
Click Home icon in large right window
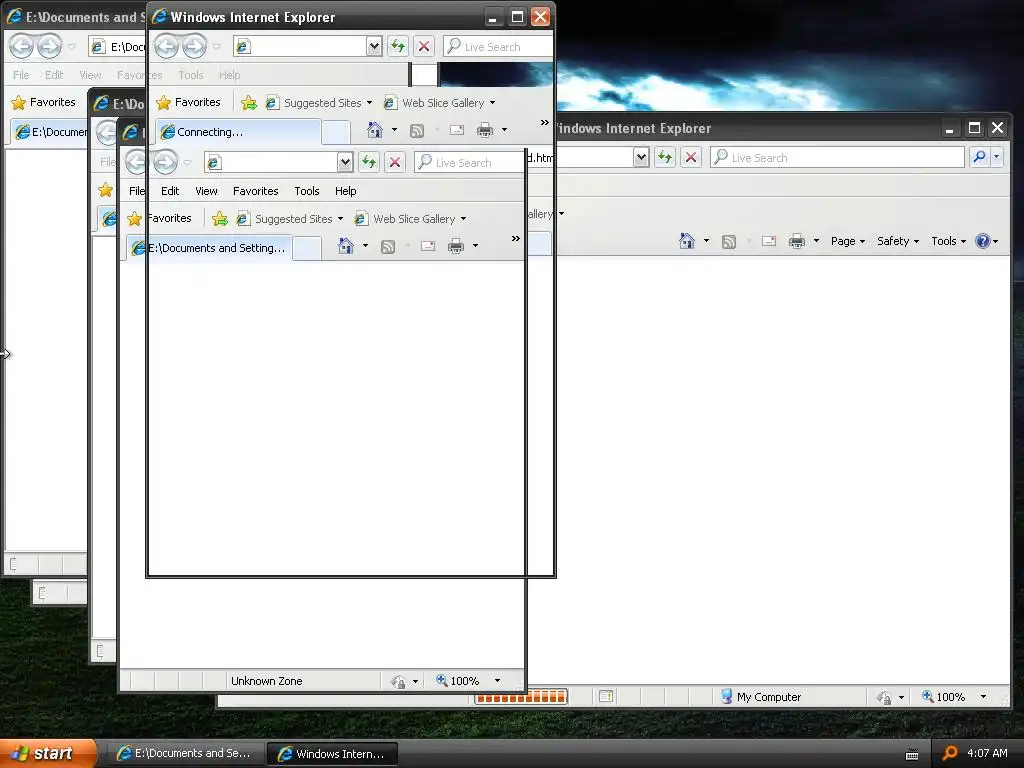coord(687,241)
